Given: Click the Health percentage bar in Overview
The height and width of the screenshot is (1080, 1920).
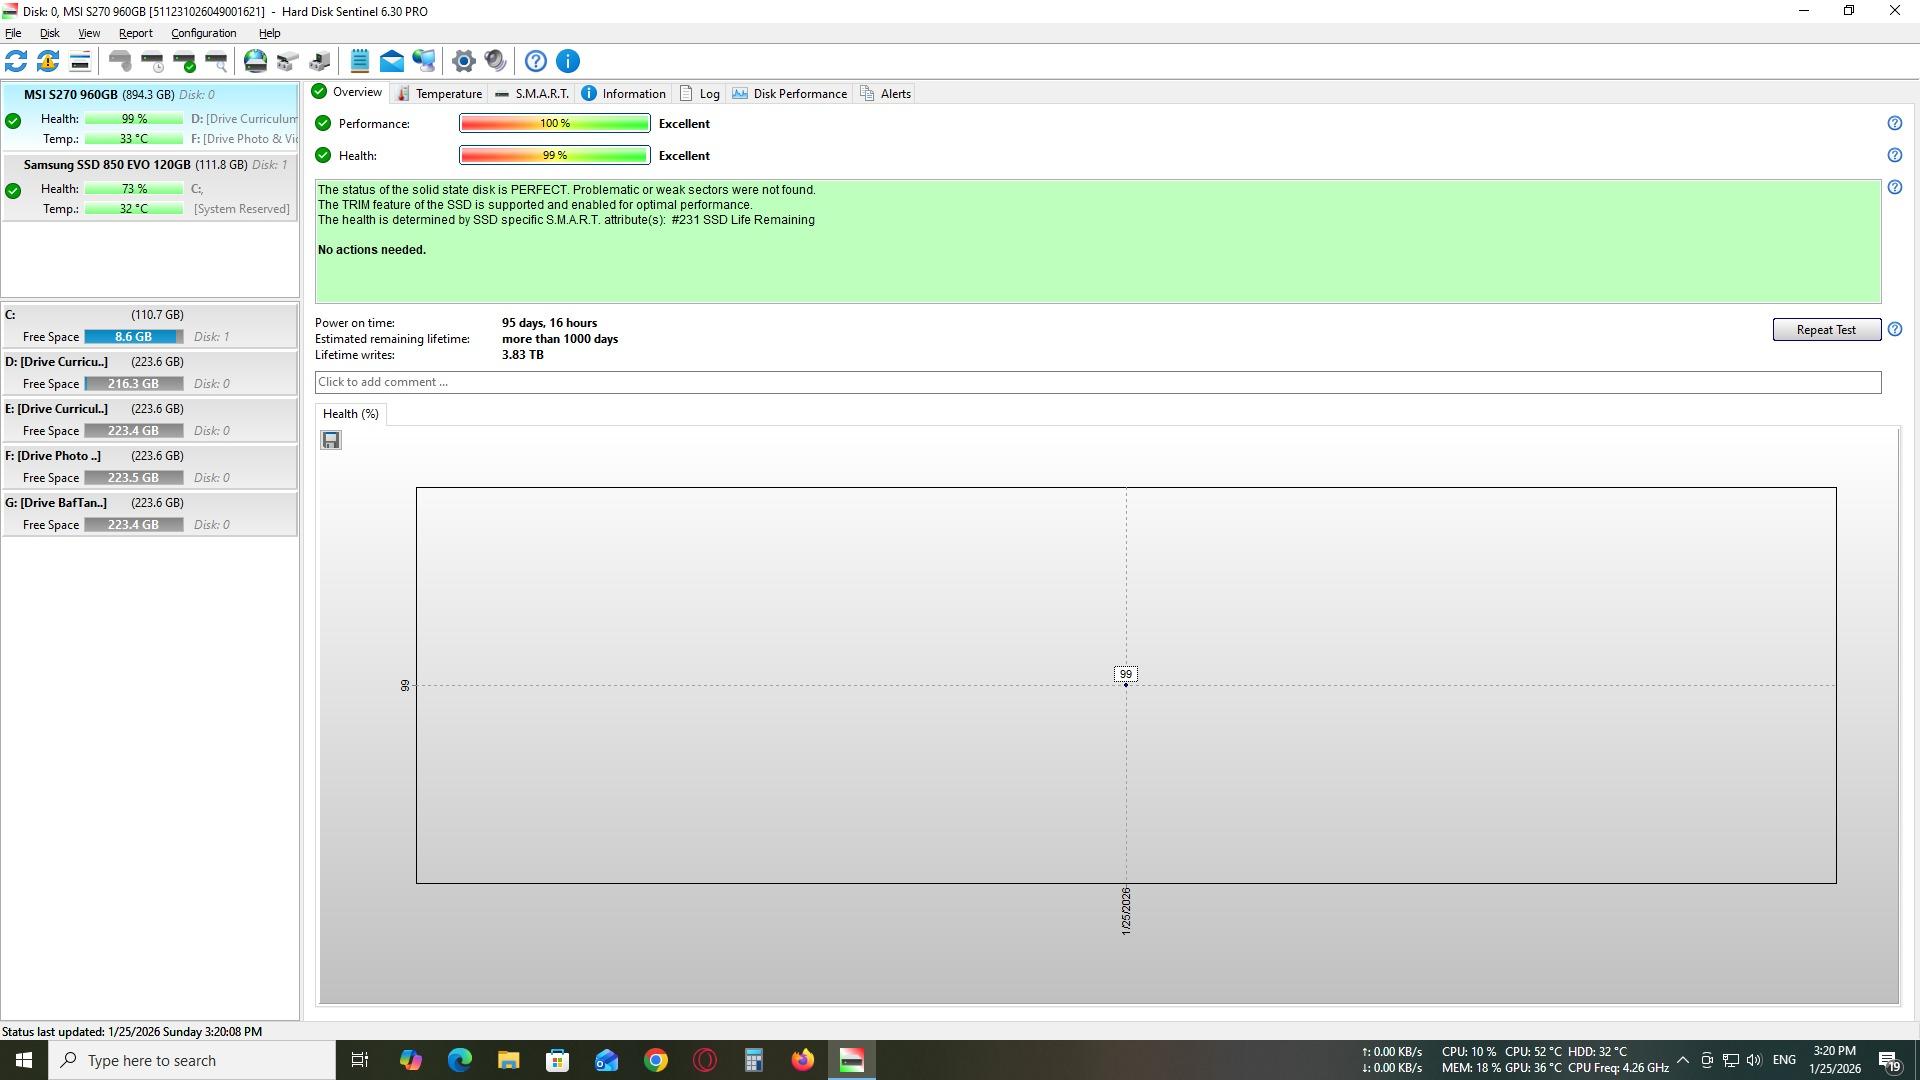Looking at the screenshot, I should tap(554, 155).
